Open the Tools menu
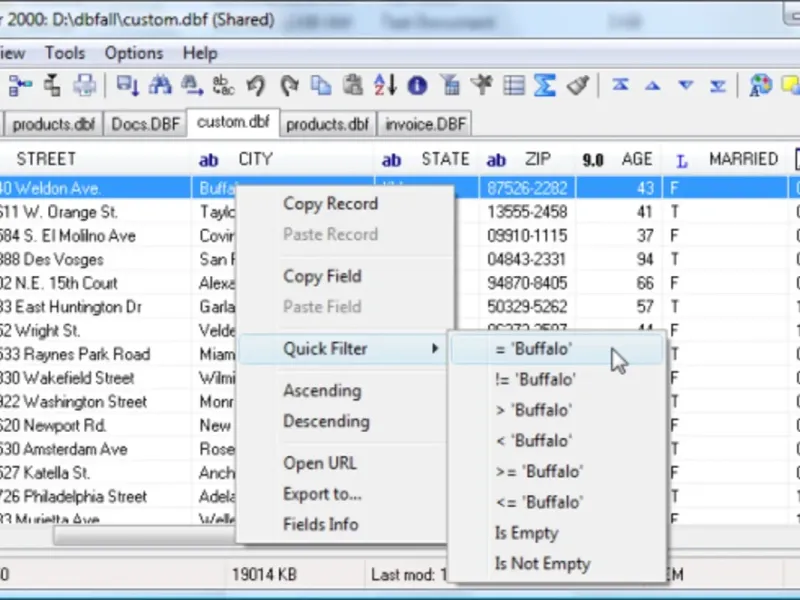Image resolution: width=800 pixels, height=600 pixels. tap(65, 53)
